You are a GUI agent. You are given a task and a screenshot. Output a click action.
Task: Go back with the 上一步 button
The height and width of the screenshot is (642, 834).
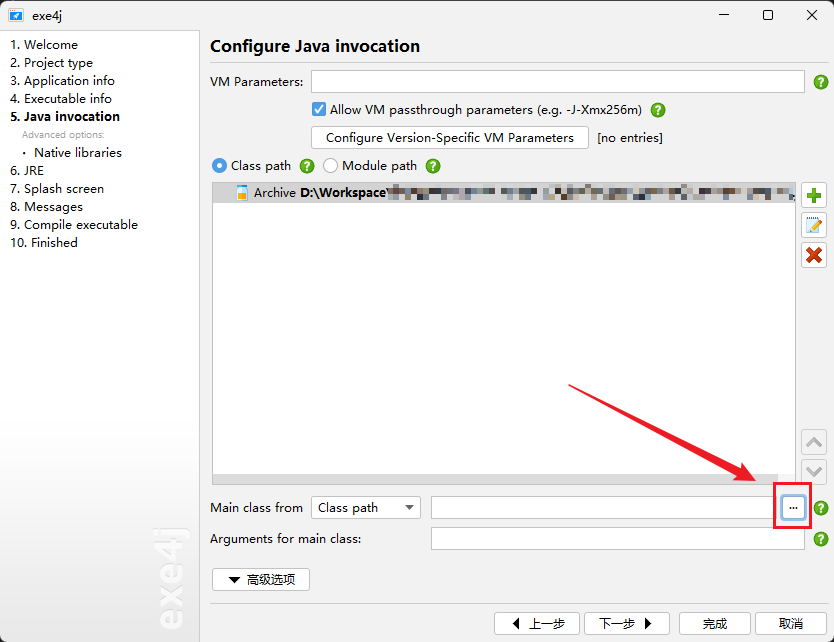point(537,623)
